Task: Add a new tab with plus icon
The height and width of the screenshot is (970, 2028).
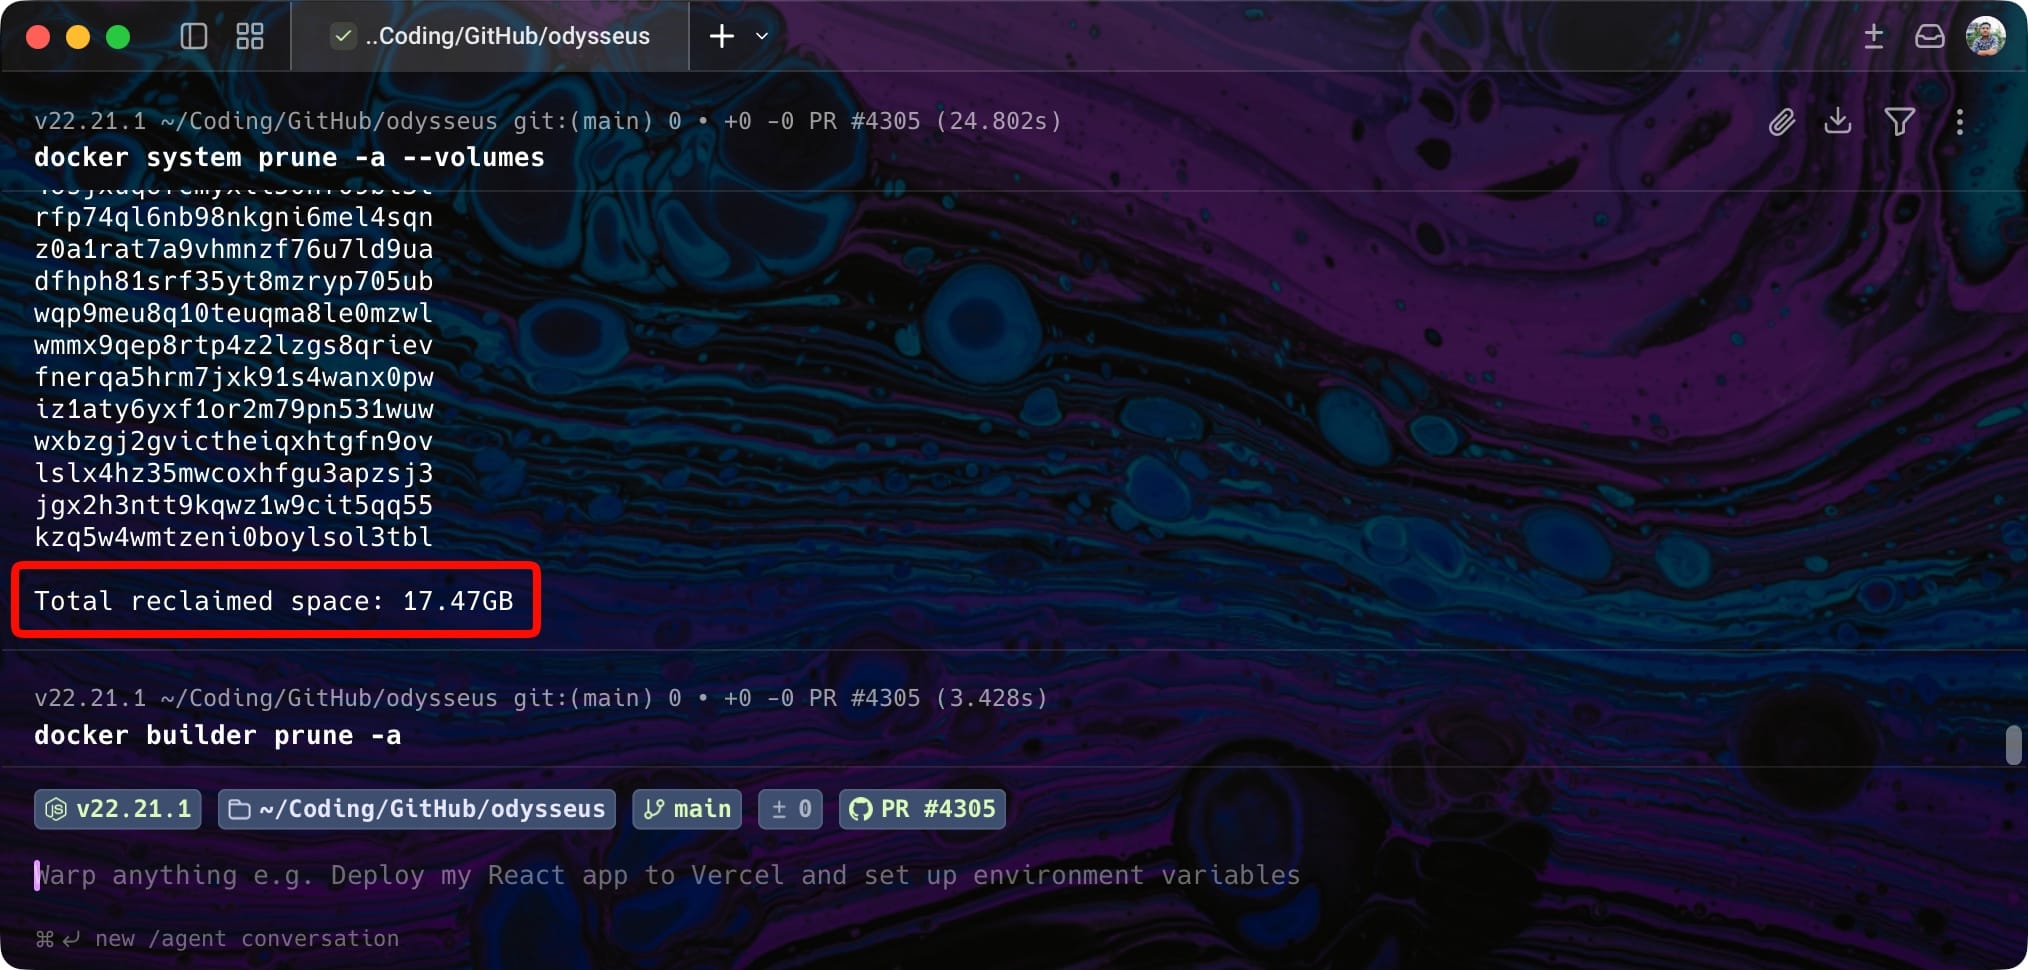Action: 722,37
